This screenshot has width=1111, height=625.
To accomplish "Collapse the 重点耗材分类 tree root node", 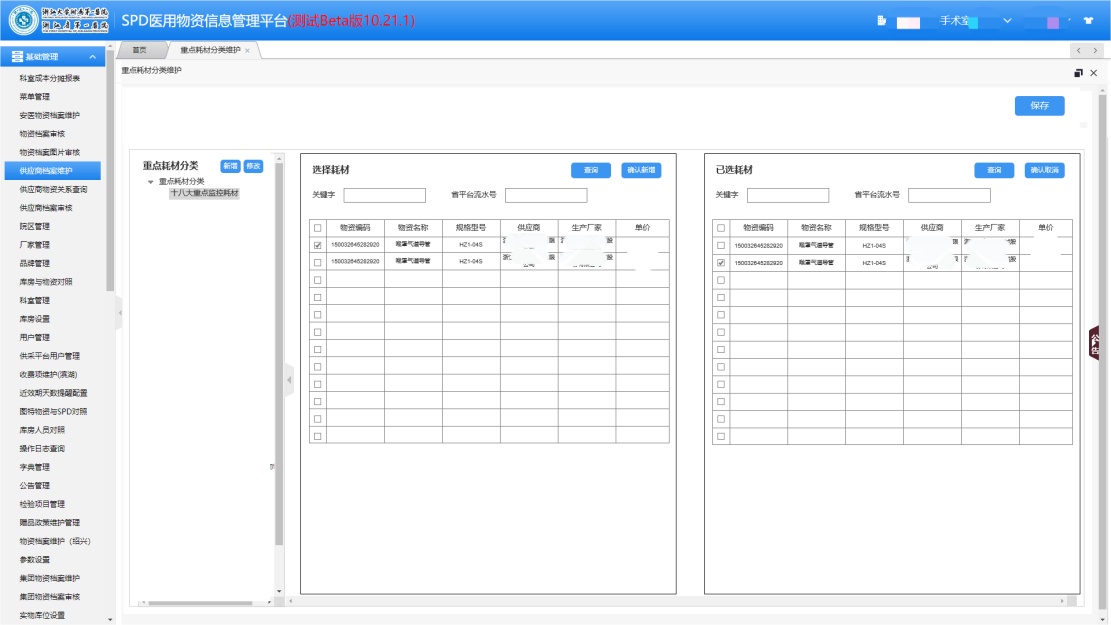I will pyautogui.click(x=151, y=182).
